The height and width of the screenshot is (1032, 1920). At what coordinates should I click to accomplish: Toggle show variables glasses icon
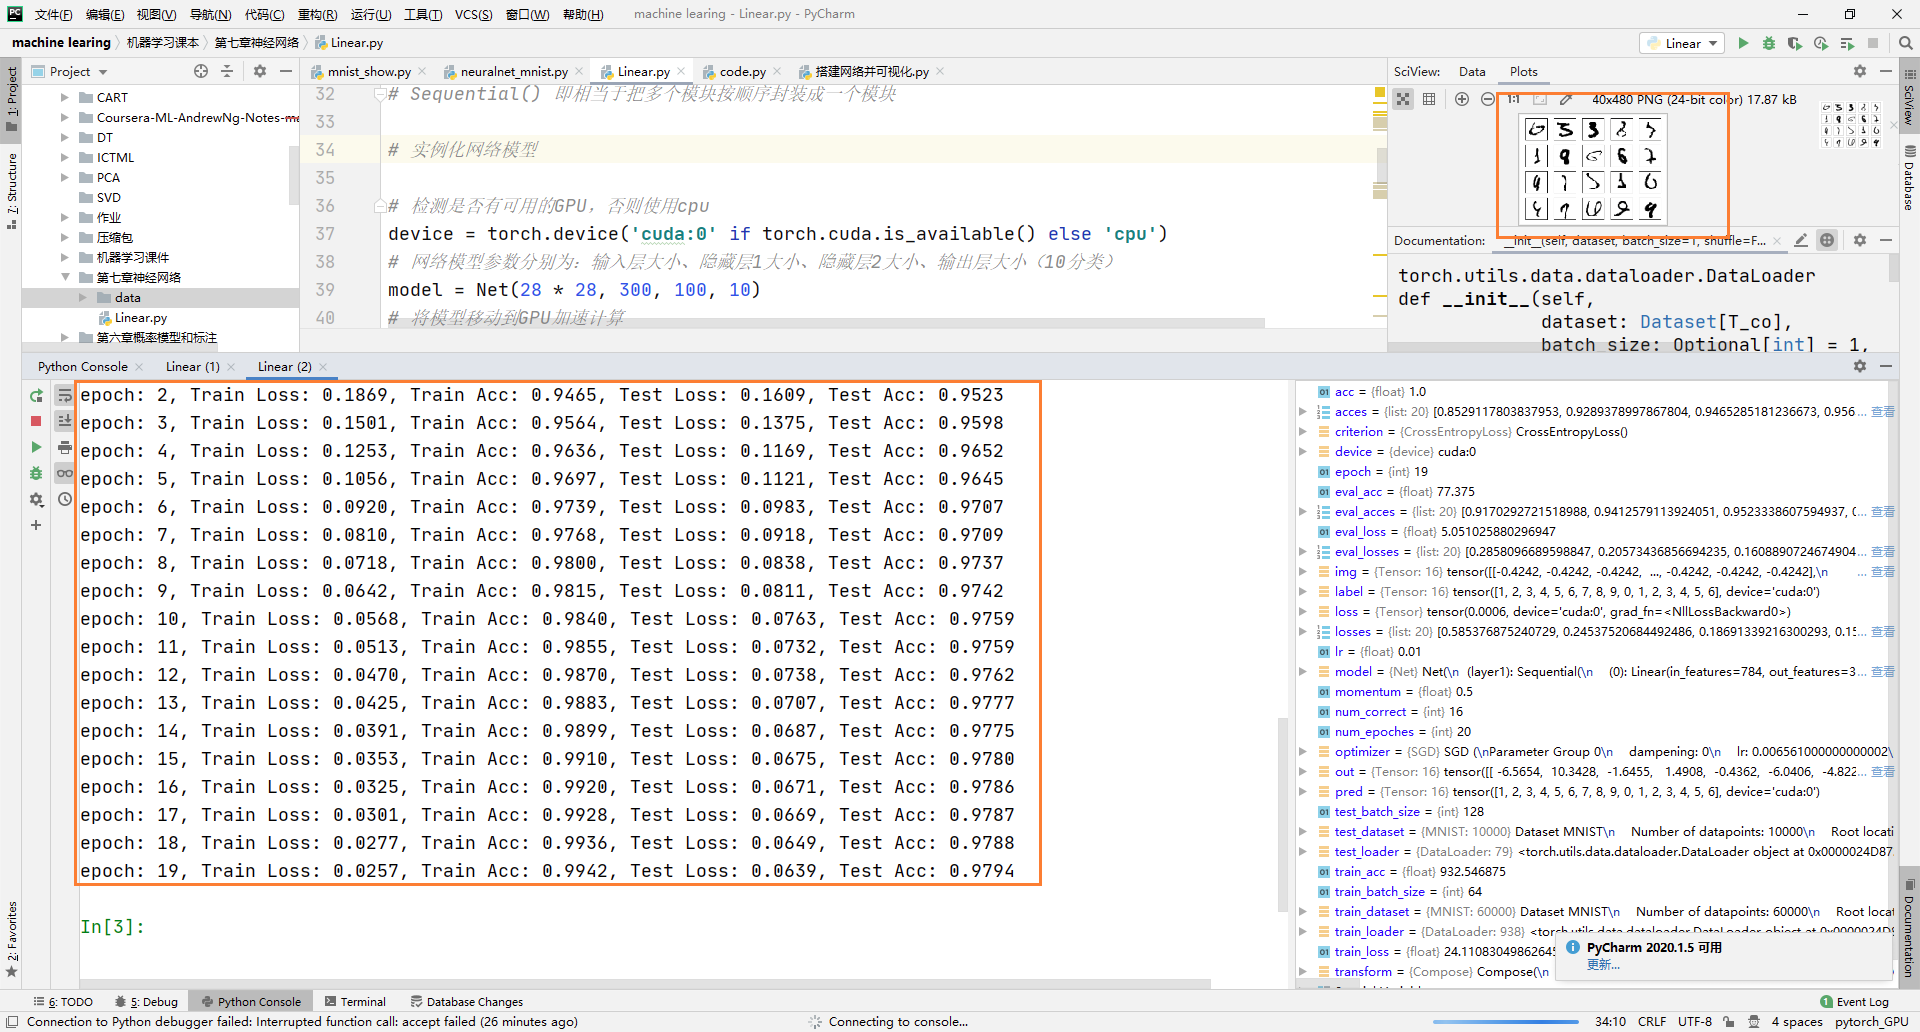[x=65, y=473]
